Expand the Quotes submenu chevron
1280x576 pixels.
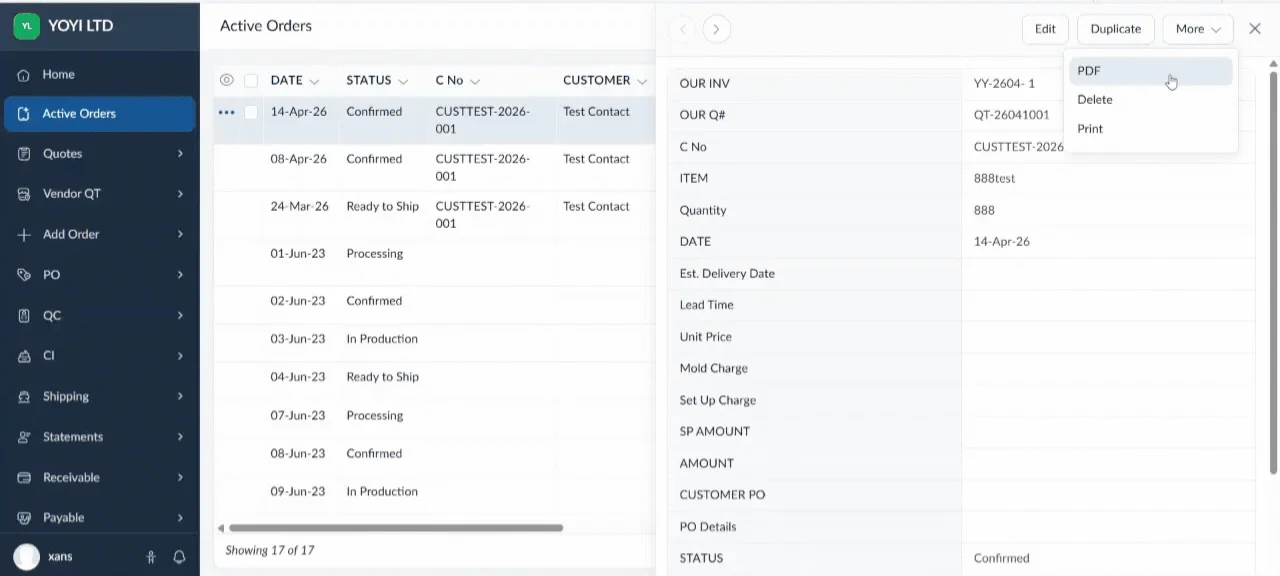click(x=181, y=154)
